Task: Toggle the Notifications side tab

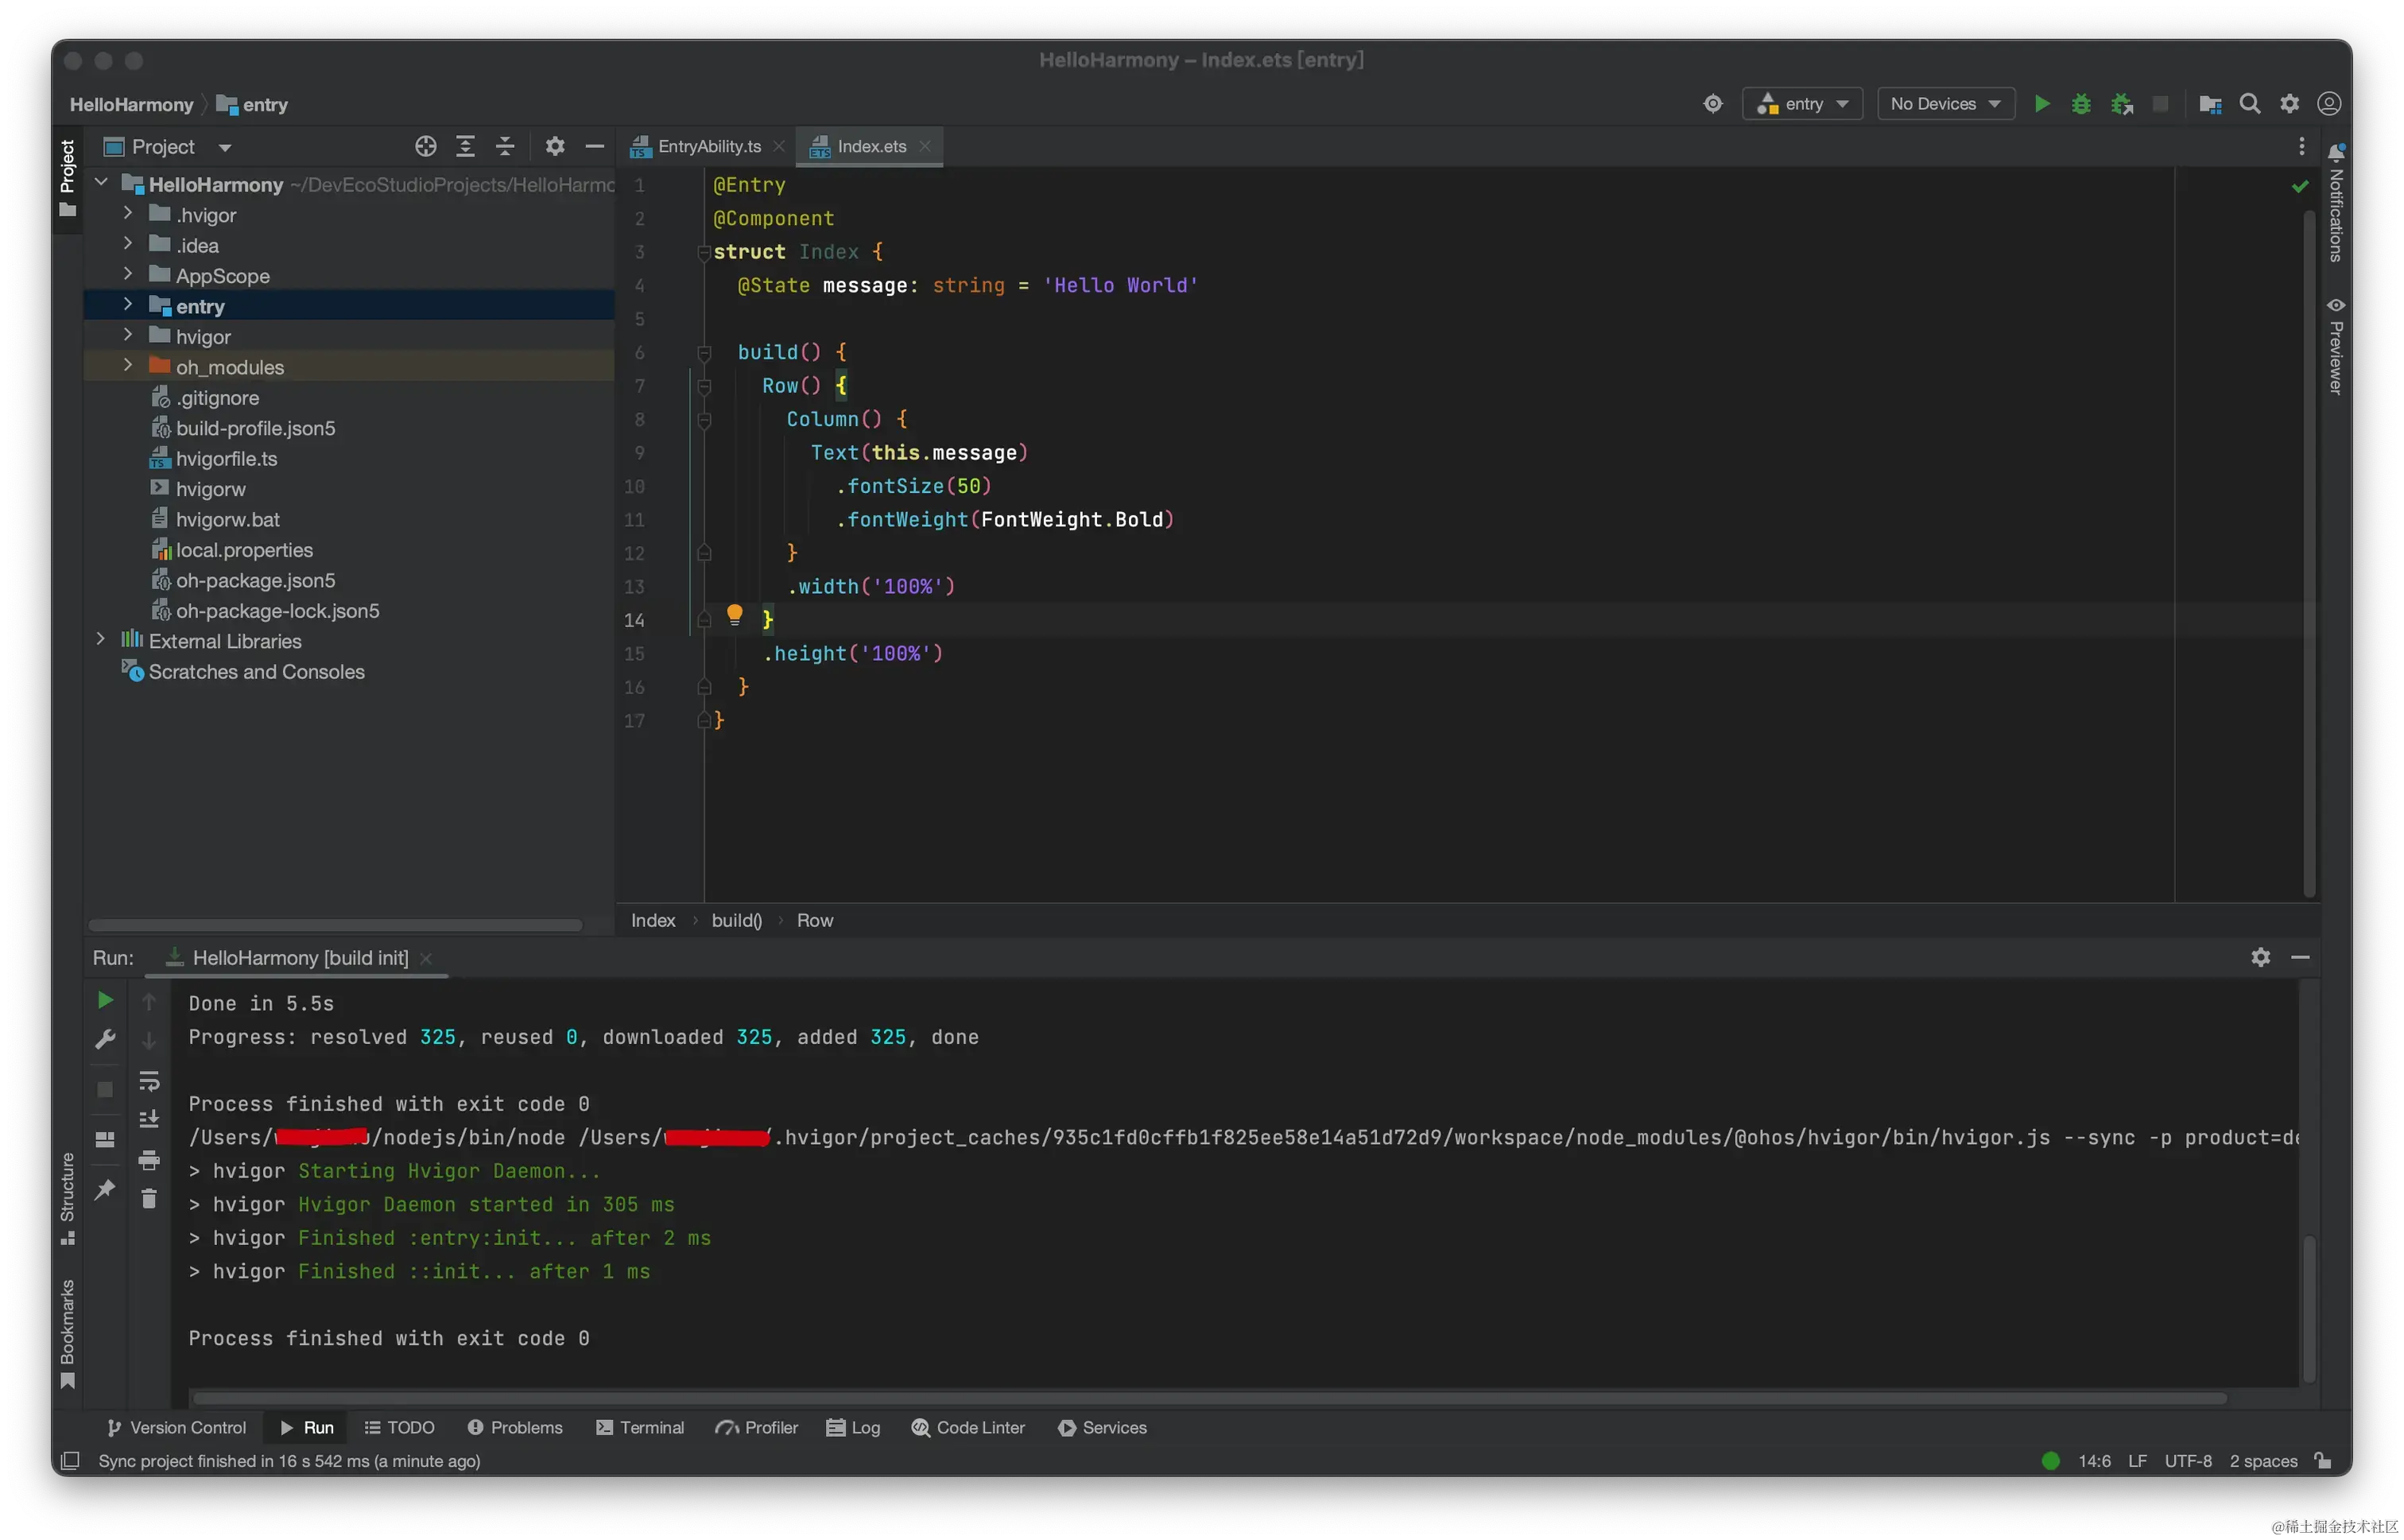Action: click(2336, 203)
